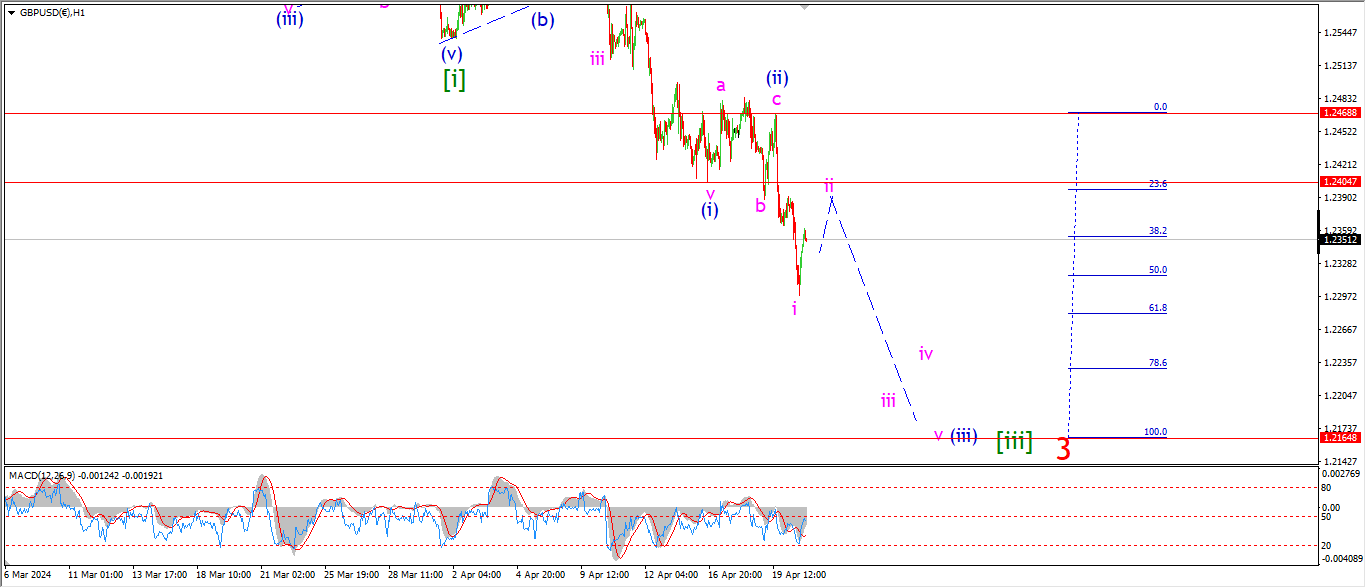
Task: Select the red price label 1.24047
Action: click(1340, 182)
